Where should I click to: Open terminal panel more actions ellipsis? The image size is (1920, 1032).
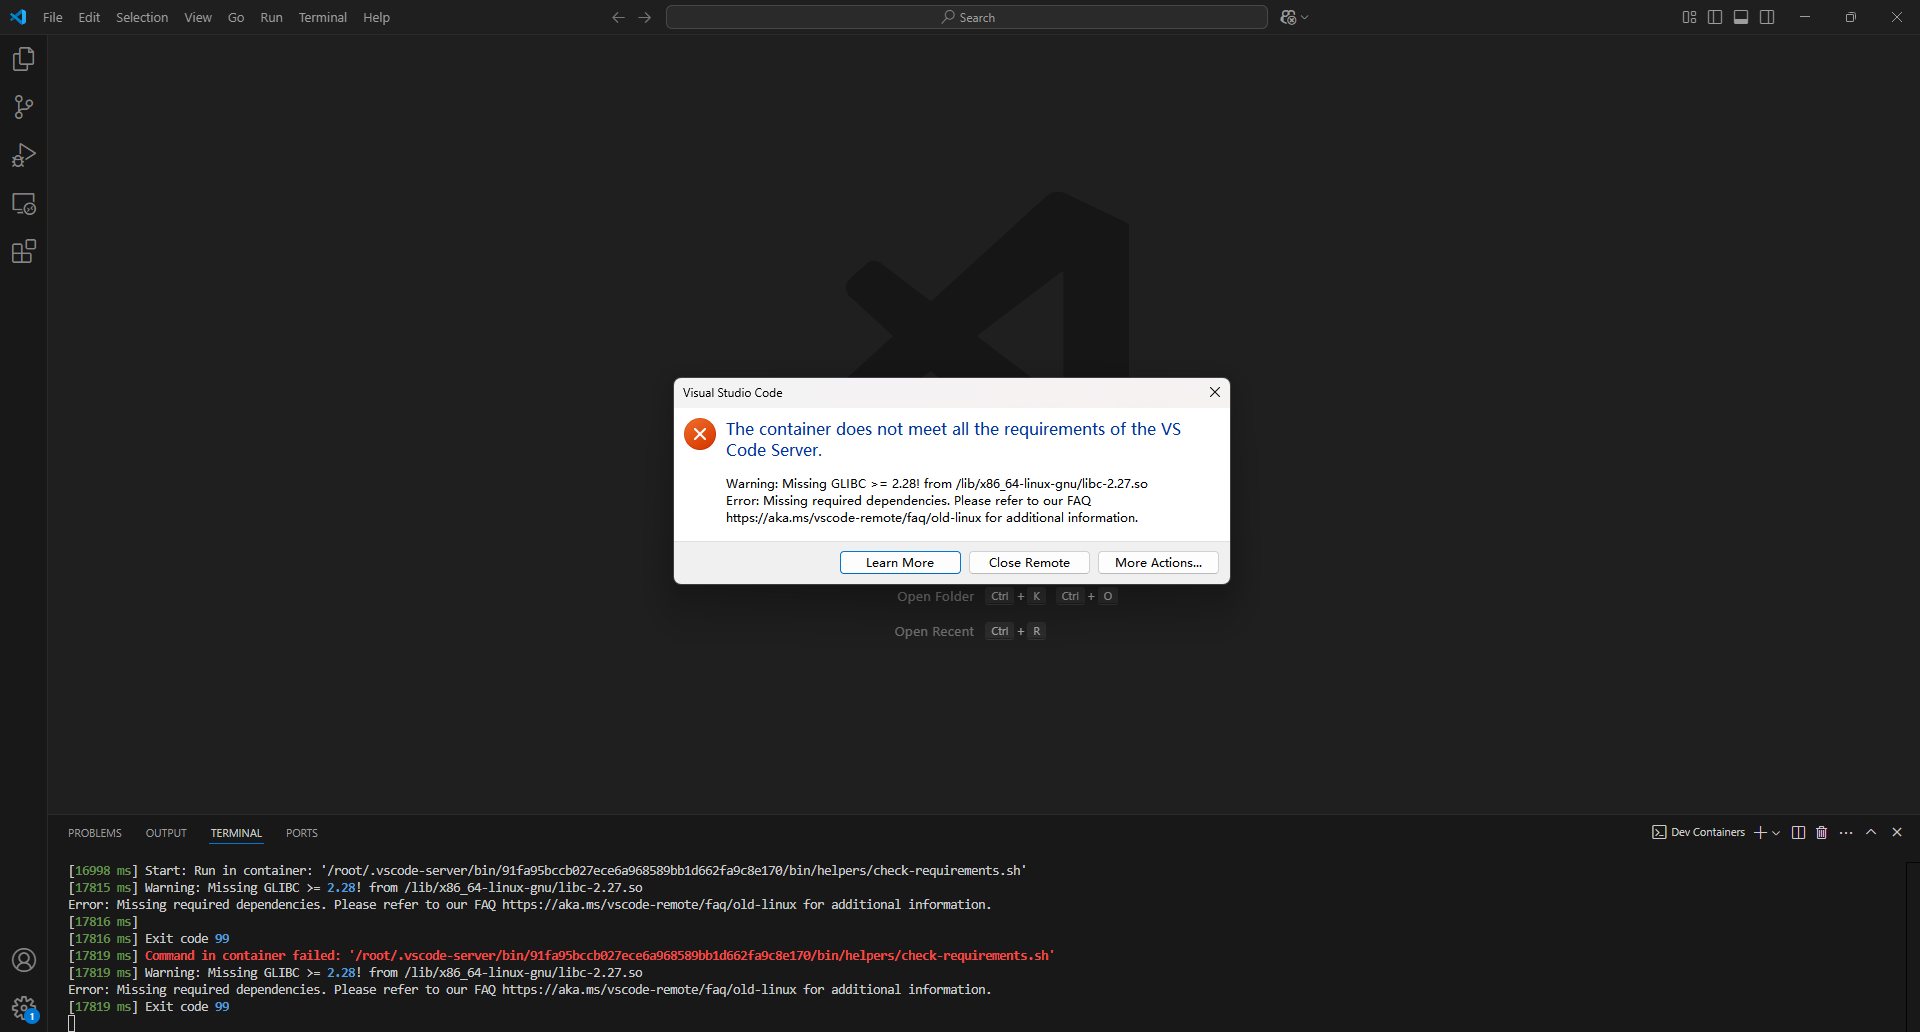tap(1846, 832)
